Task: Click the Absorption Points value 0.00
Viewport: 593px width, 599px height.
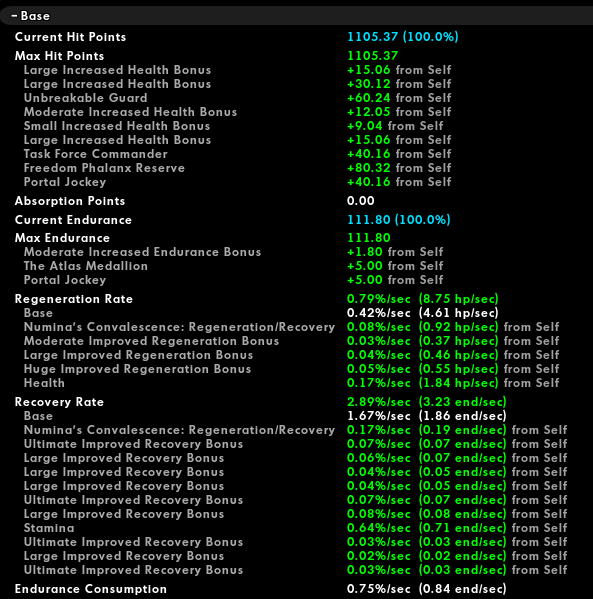Action: (x=360, y=201)
